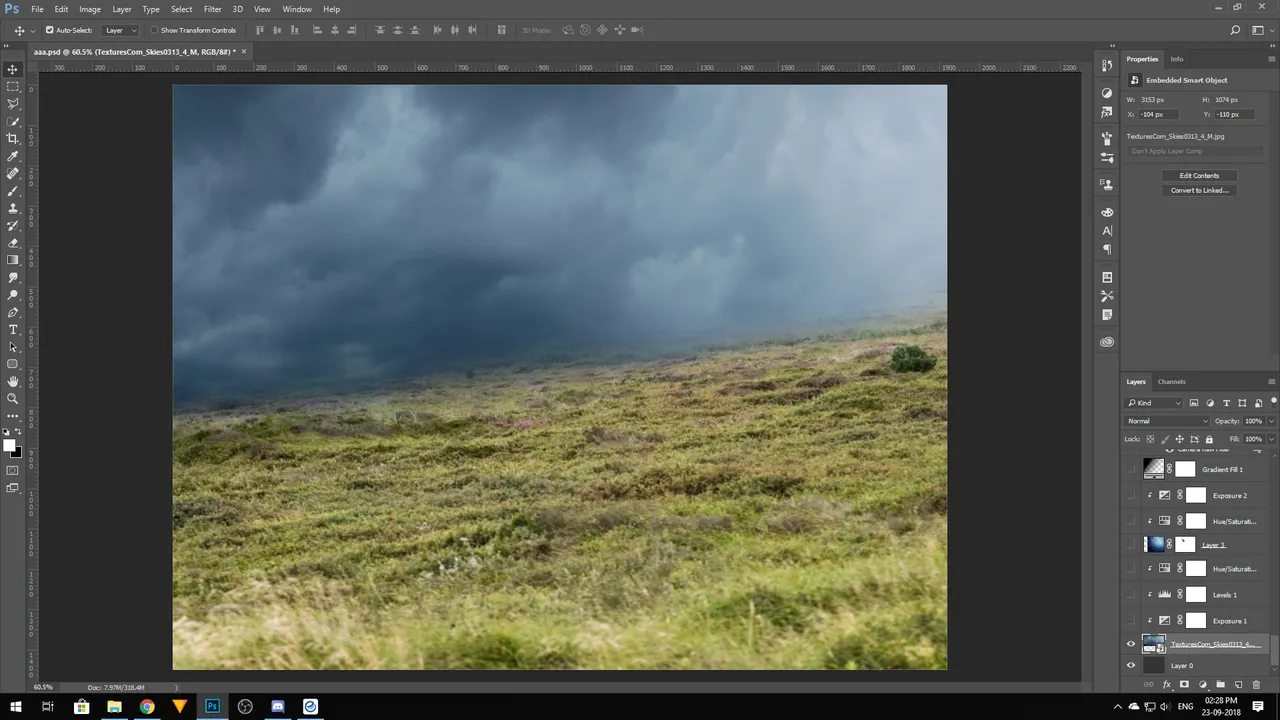Screen dimensions: 1280x720
Task: Select the Crop tool
Action: point(13,139)
